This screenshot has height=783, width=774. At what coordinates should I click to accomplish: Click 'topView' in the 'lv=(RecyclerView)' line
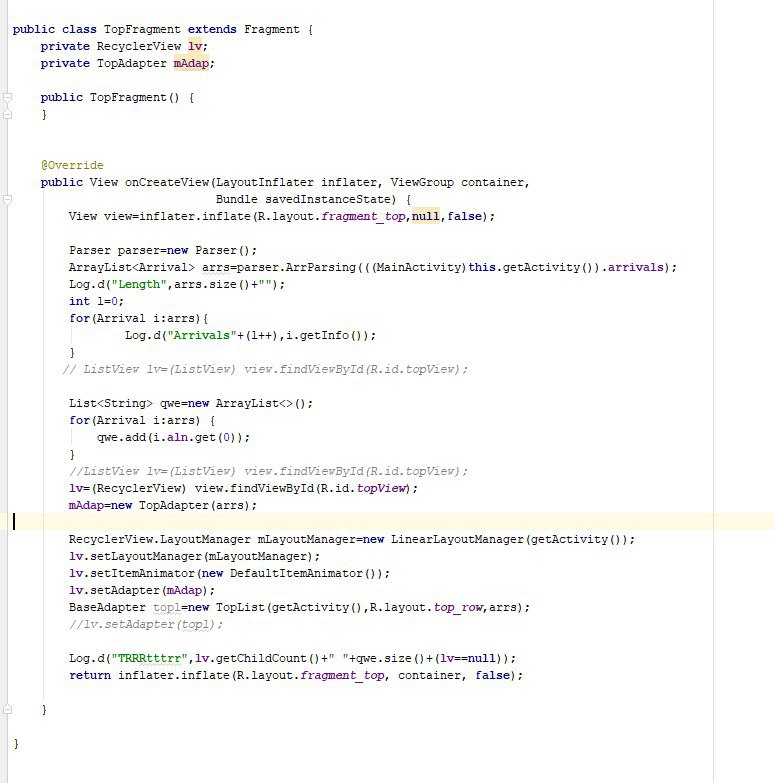(382, 488)
